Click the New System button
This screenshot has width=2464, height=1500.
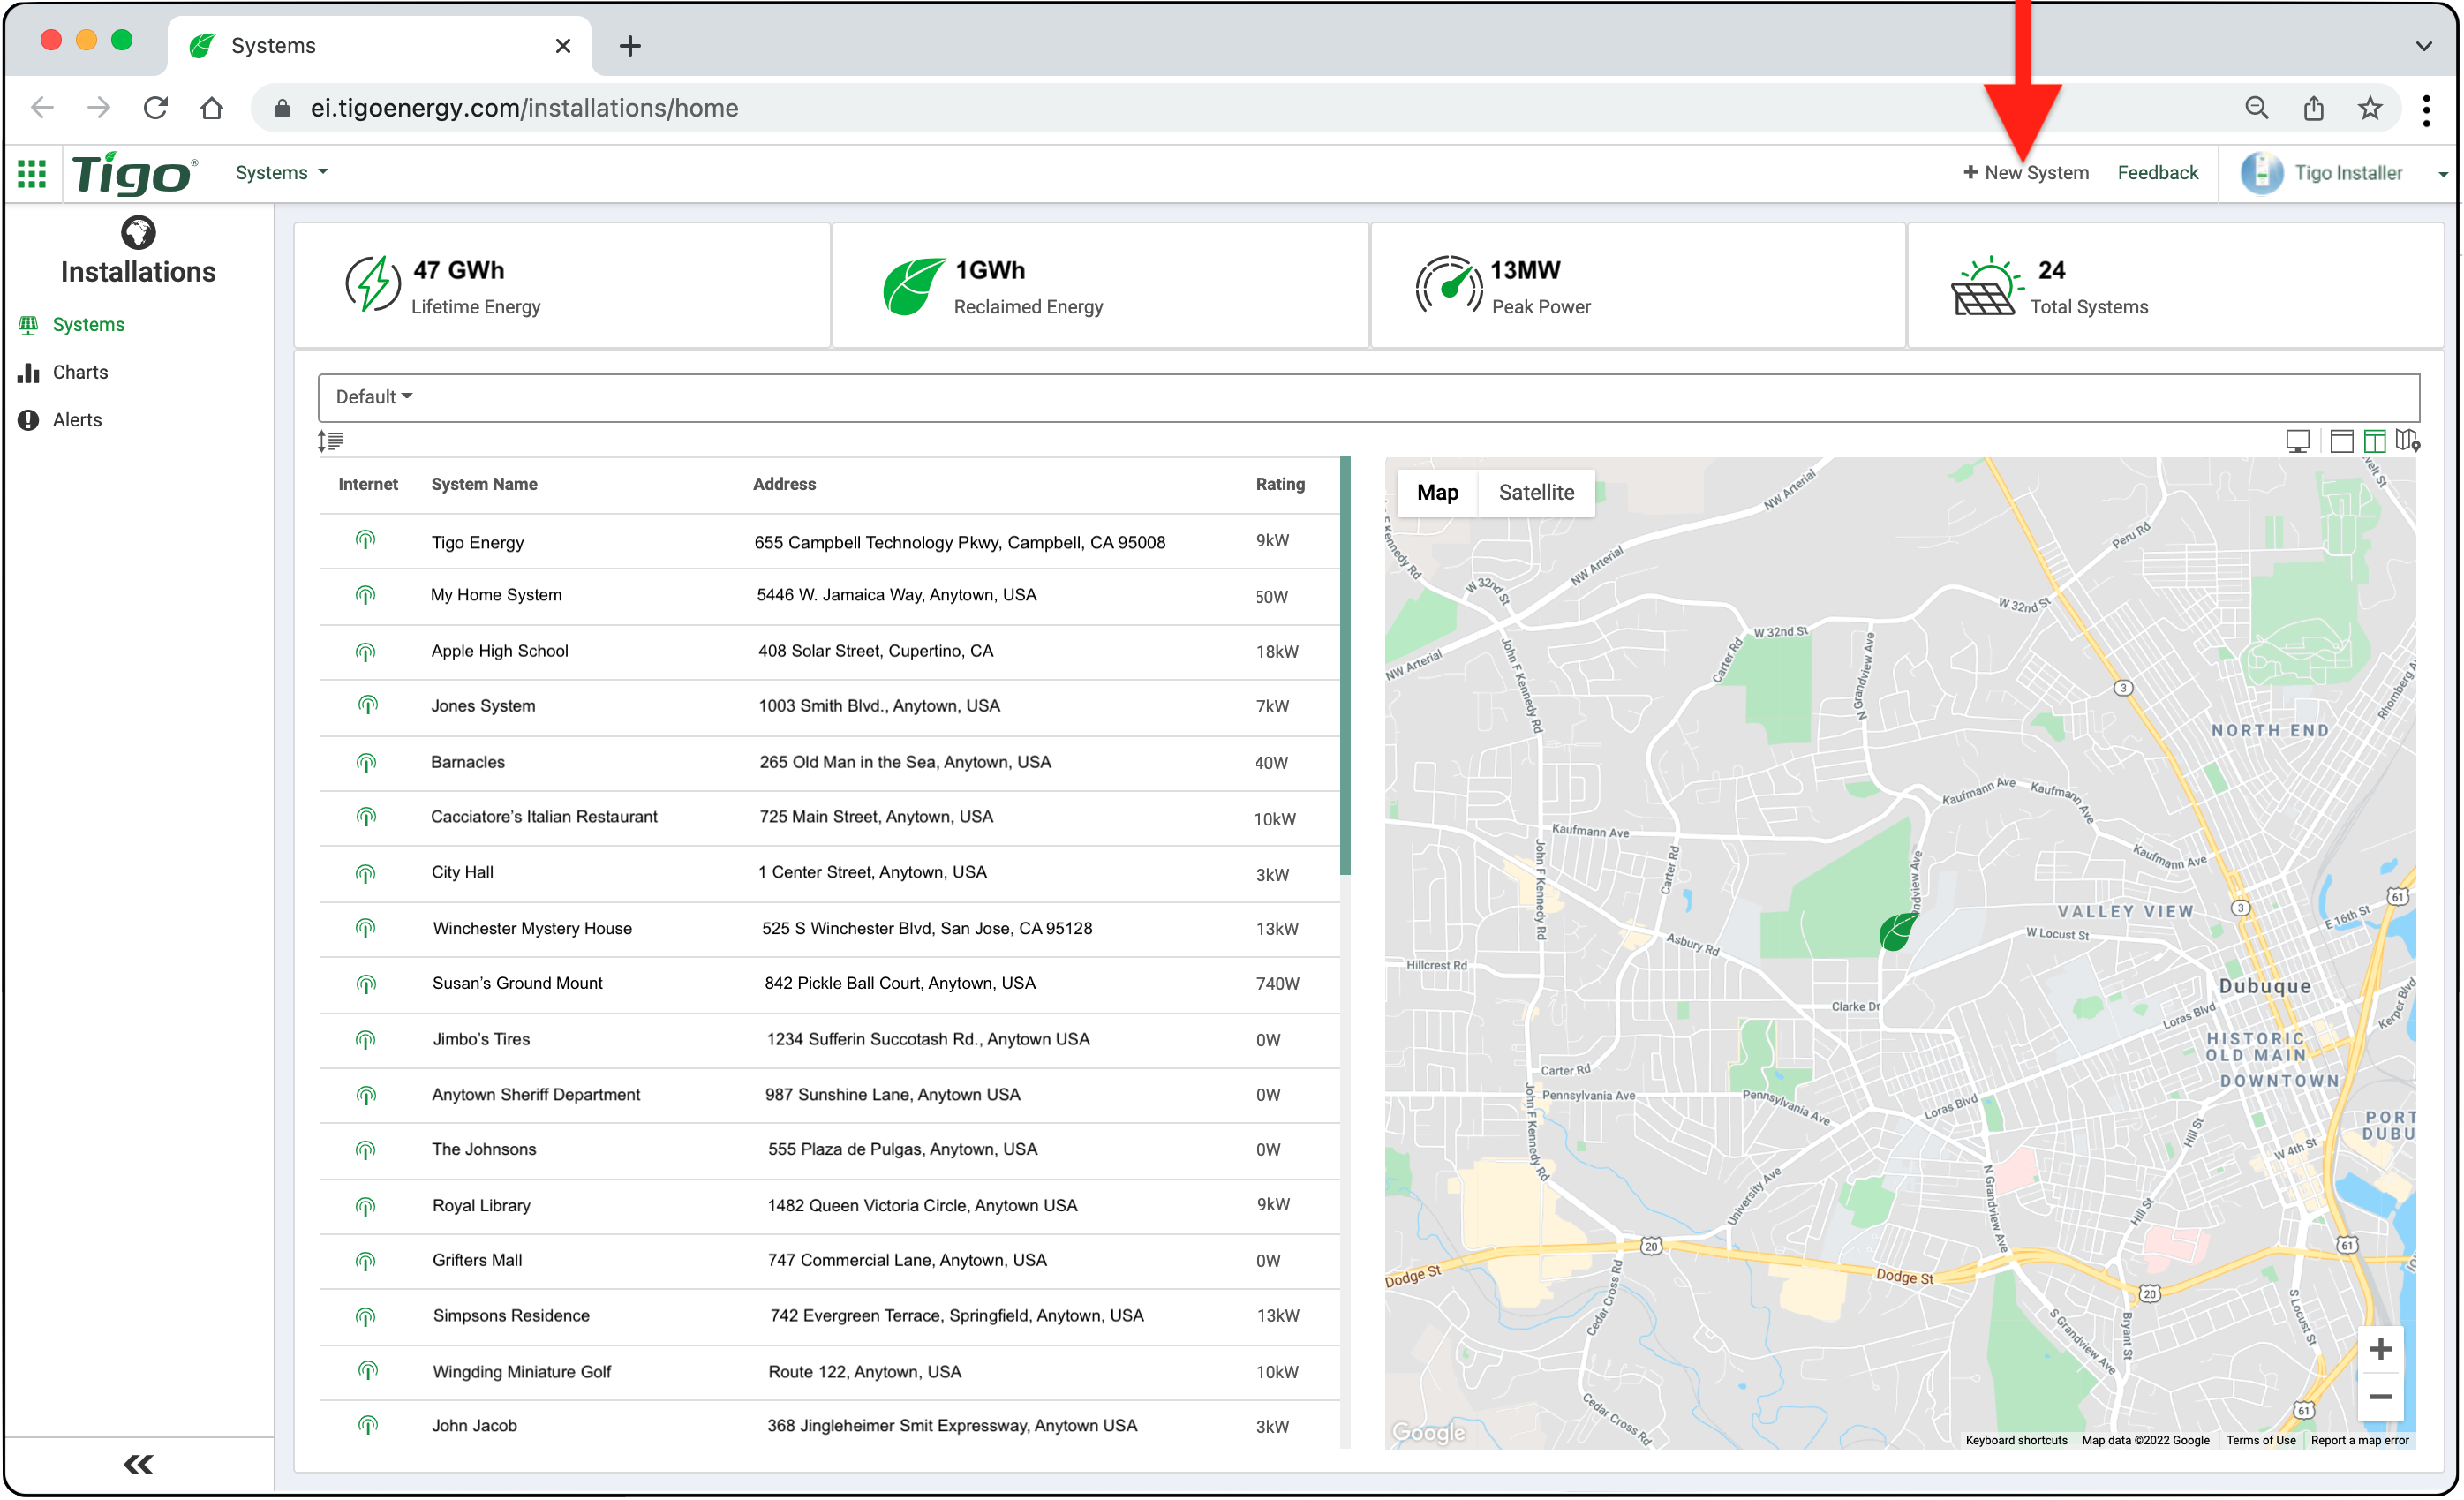click(2026, 172)
